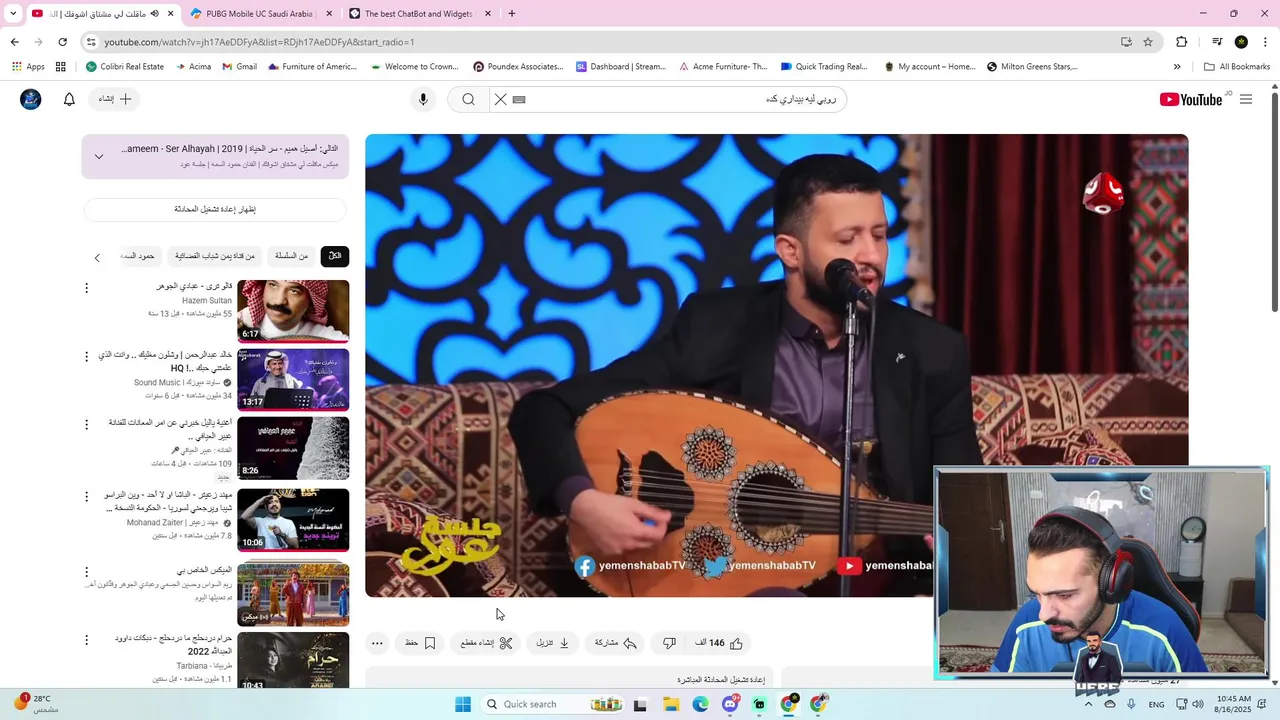
Task: Open Windows Start menu
Action: tap(463, 704)
